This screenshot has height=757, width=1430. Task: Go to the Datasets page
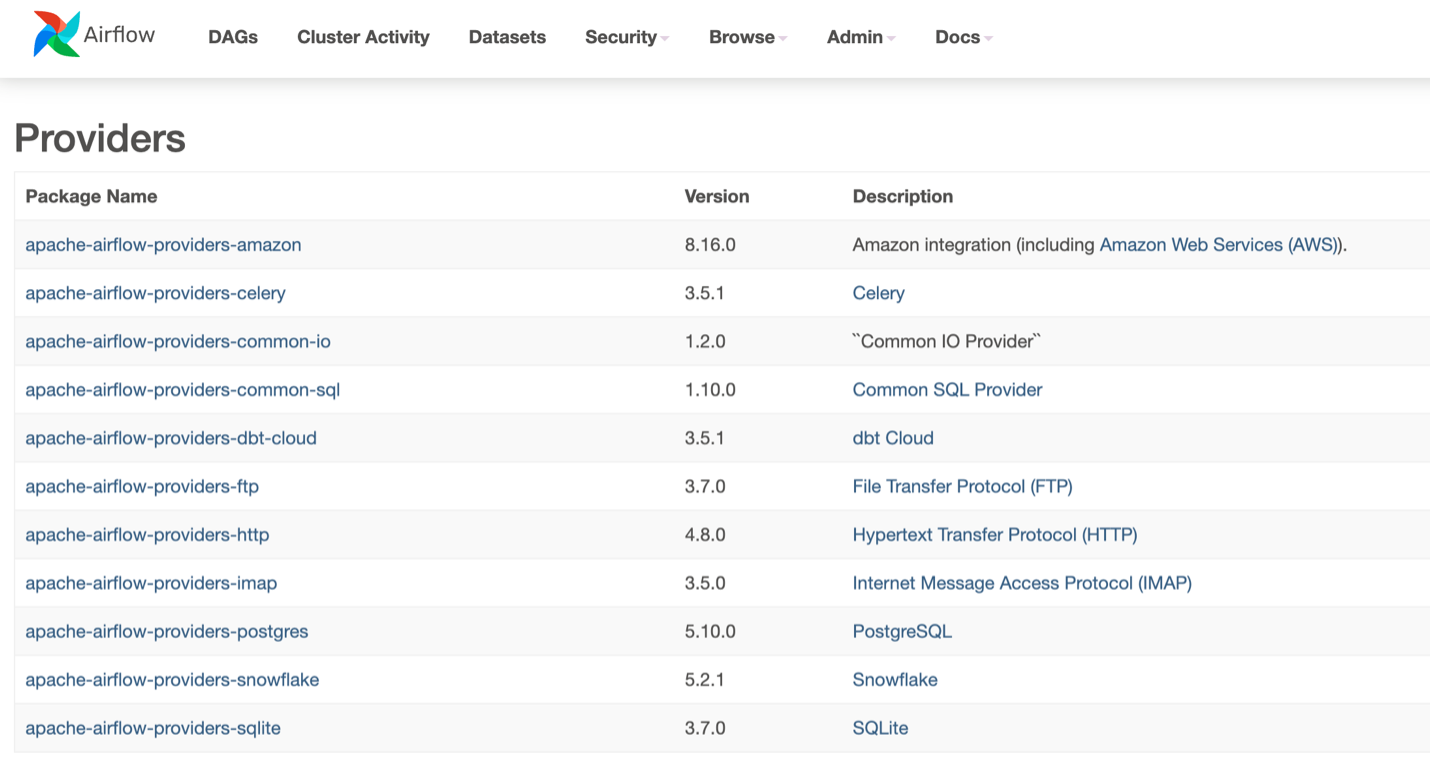point(507,37)
